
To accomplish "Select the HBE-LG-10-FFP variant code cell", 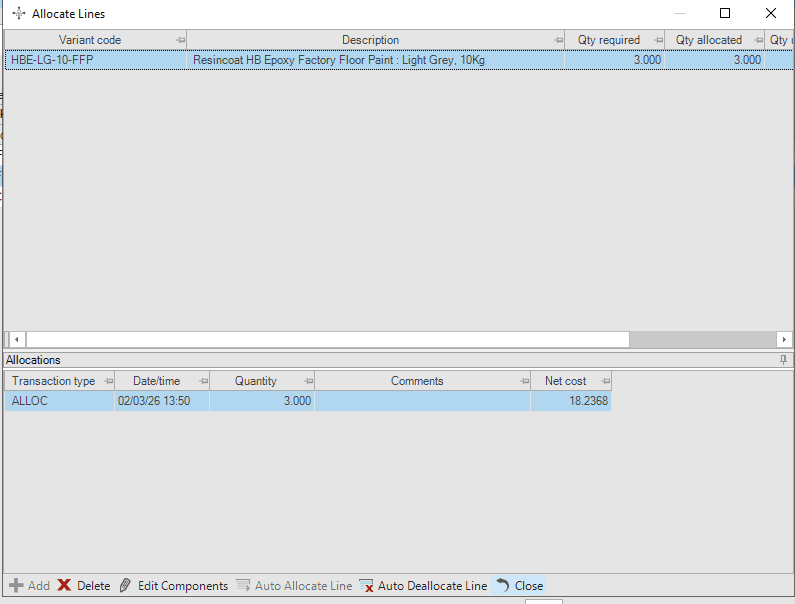I will pyautogui.click(x=96, y=60).
